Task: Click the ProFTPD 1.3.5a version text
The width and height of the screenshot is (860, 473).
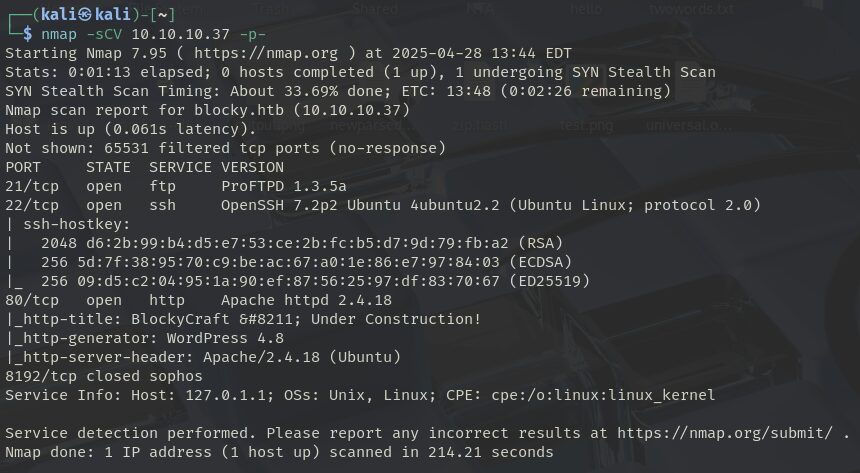Action: tap(284, 186)
